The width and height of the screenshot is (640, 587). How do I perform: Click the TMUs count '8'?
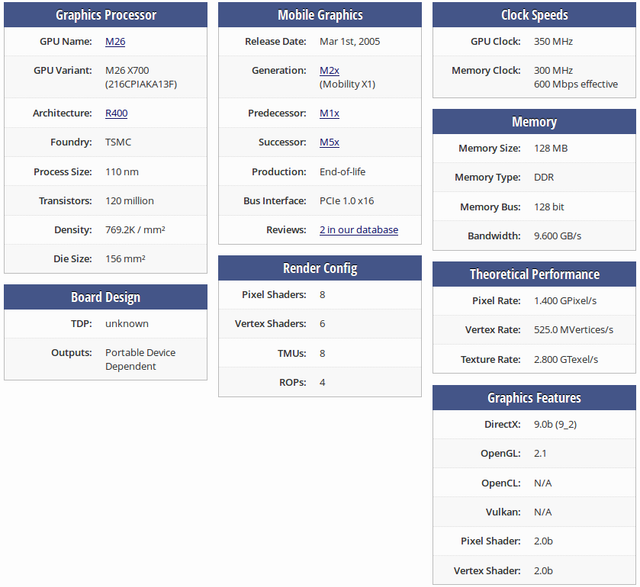click(x=322, y=354)
